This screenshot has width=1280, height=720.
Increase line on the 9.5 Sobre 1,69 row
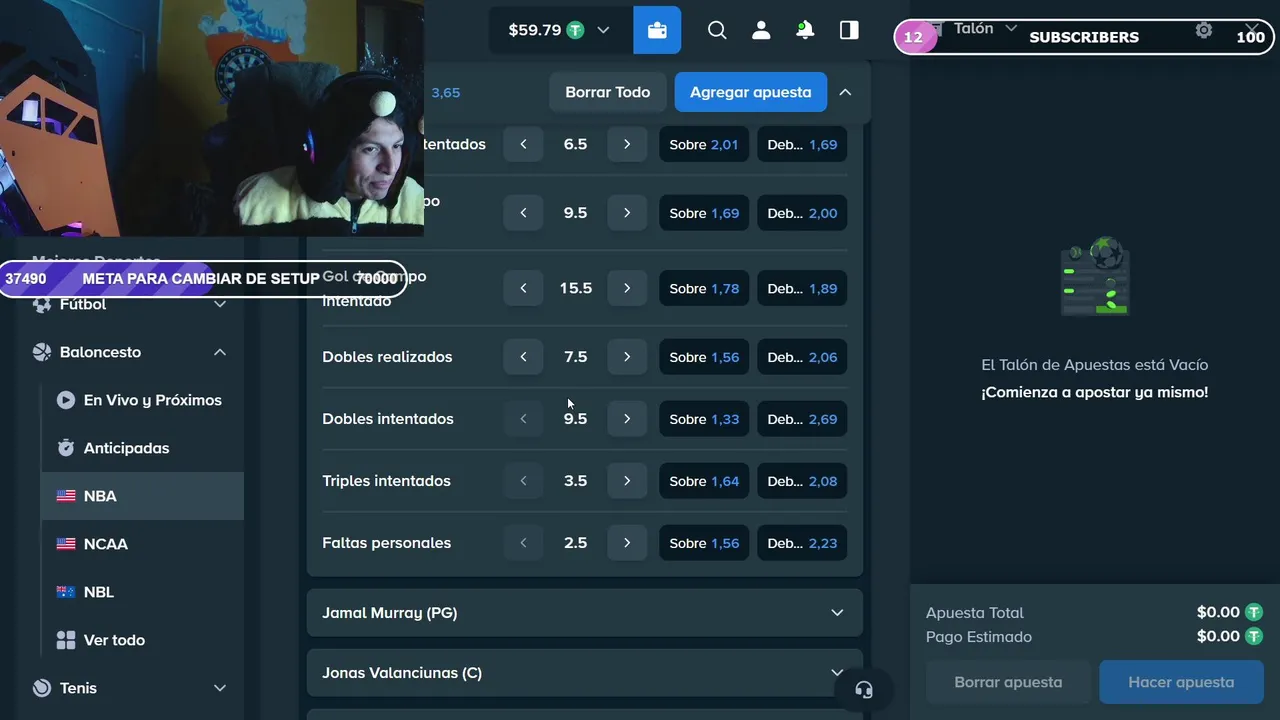[x=627, y=213]
